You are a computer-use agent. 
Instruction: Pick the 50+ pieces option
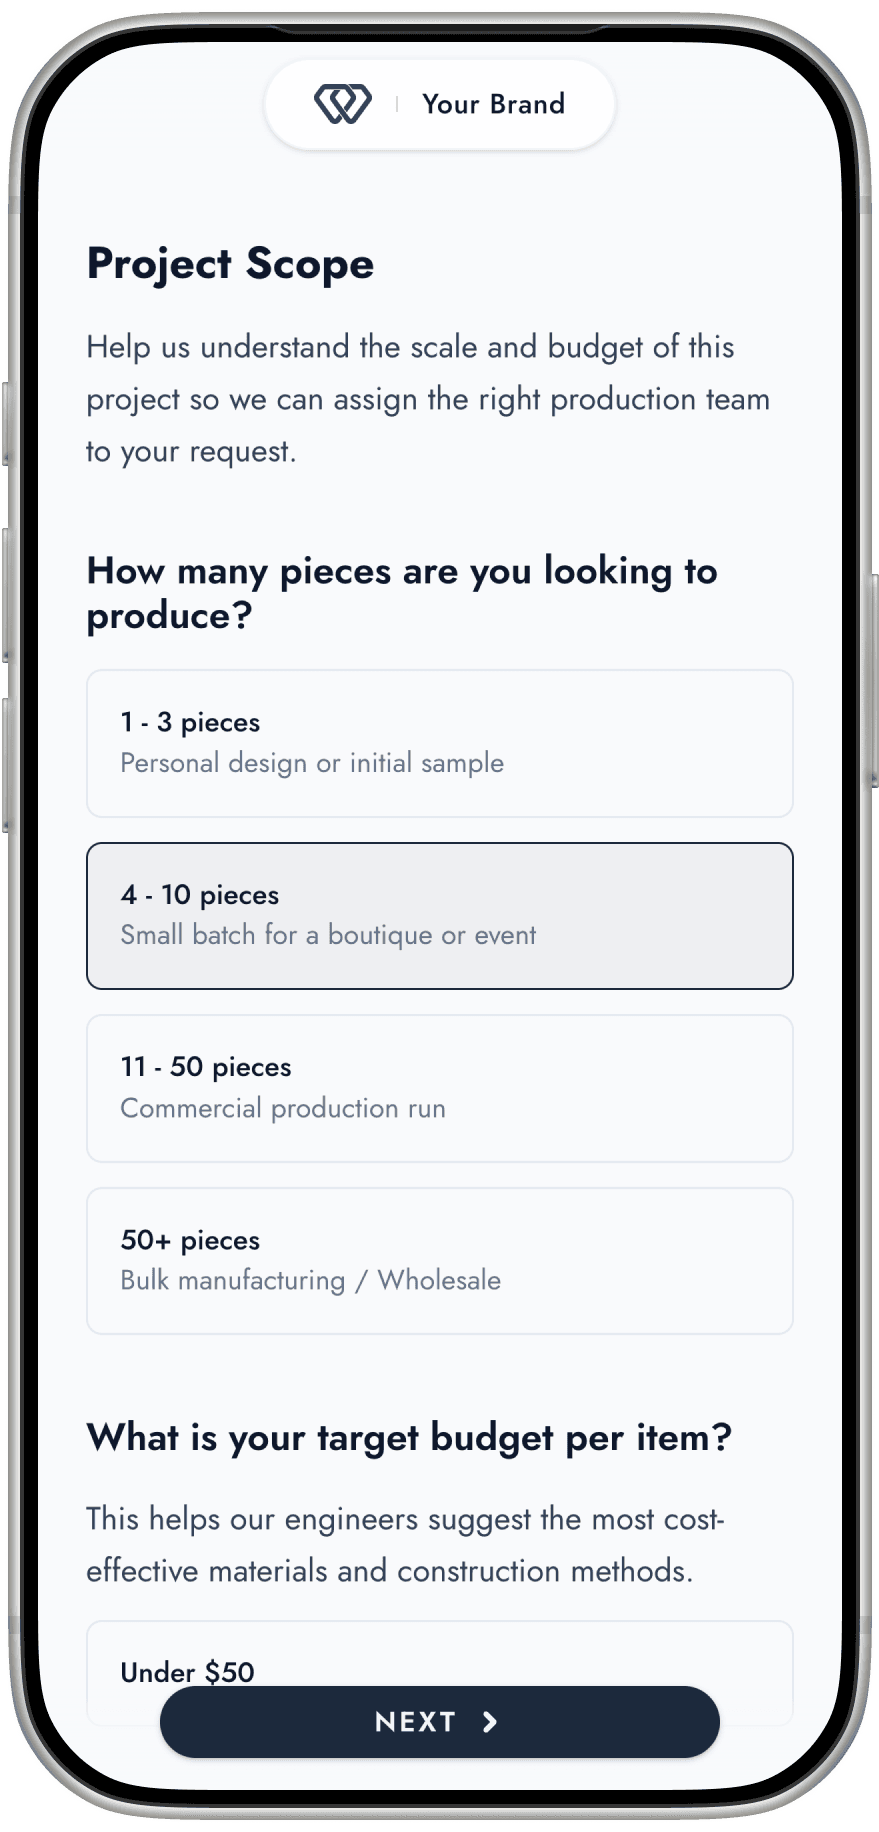pyautogui.click(x=439, y=1260)
